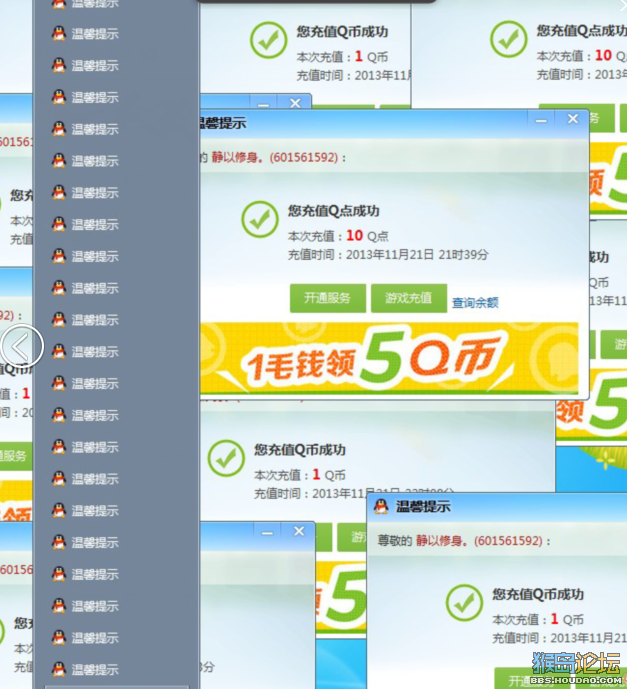This screenshot has height=689, width=627.
Task: Close the window overlapping the lower 5 banner
Action: pyautogui.click(x=299, y=531)
